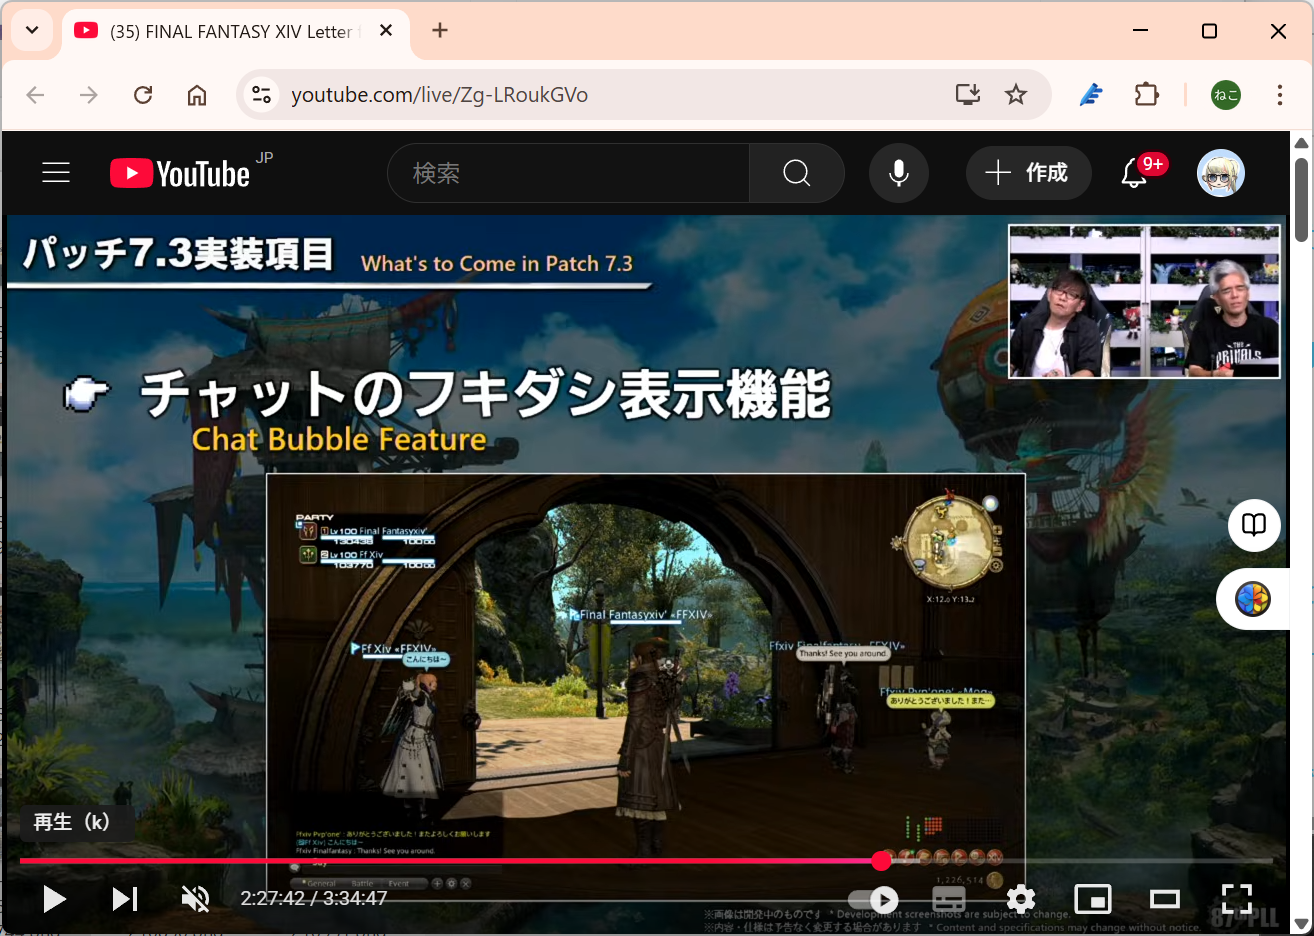Open the blue feather extension icon
Viewport: 1314px width, 936px height.
pyautogui.click(x=1091, y=95)
